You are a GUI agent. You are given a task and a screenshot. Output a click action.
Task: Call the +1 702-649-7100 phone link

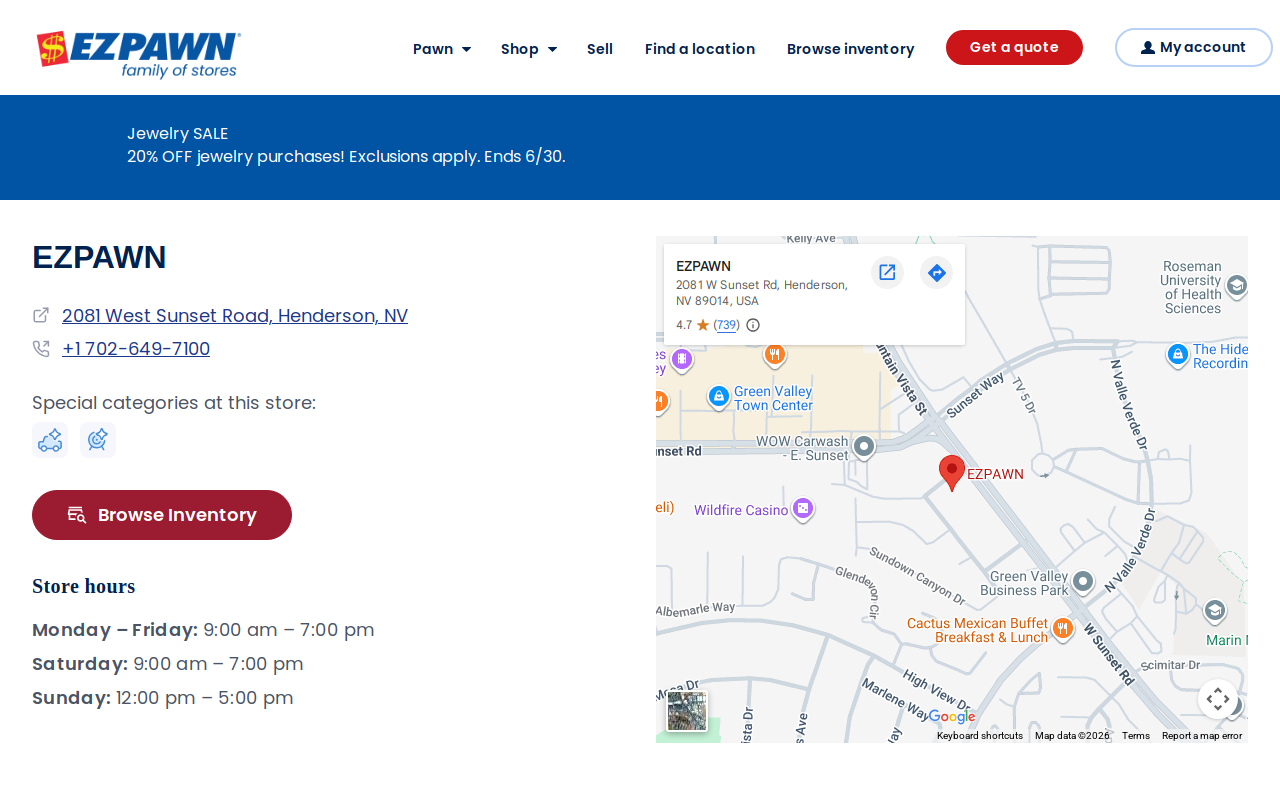point(136,349)
